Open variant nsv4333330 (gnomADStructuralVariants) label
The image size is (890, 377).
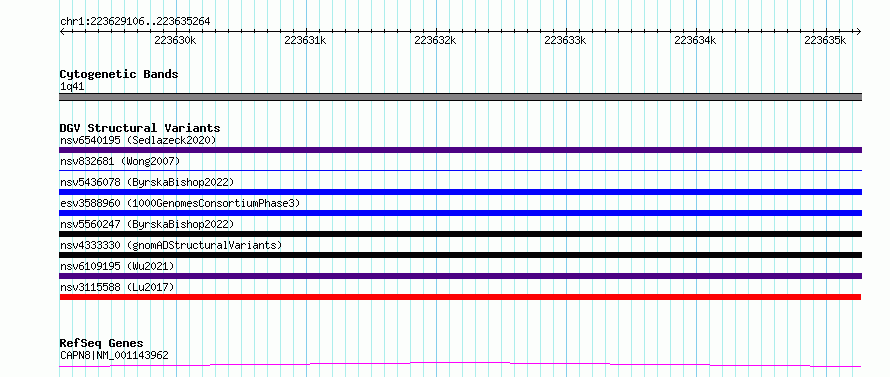171,245
